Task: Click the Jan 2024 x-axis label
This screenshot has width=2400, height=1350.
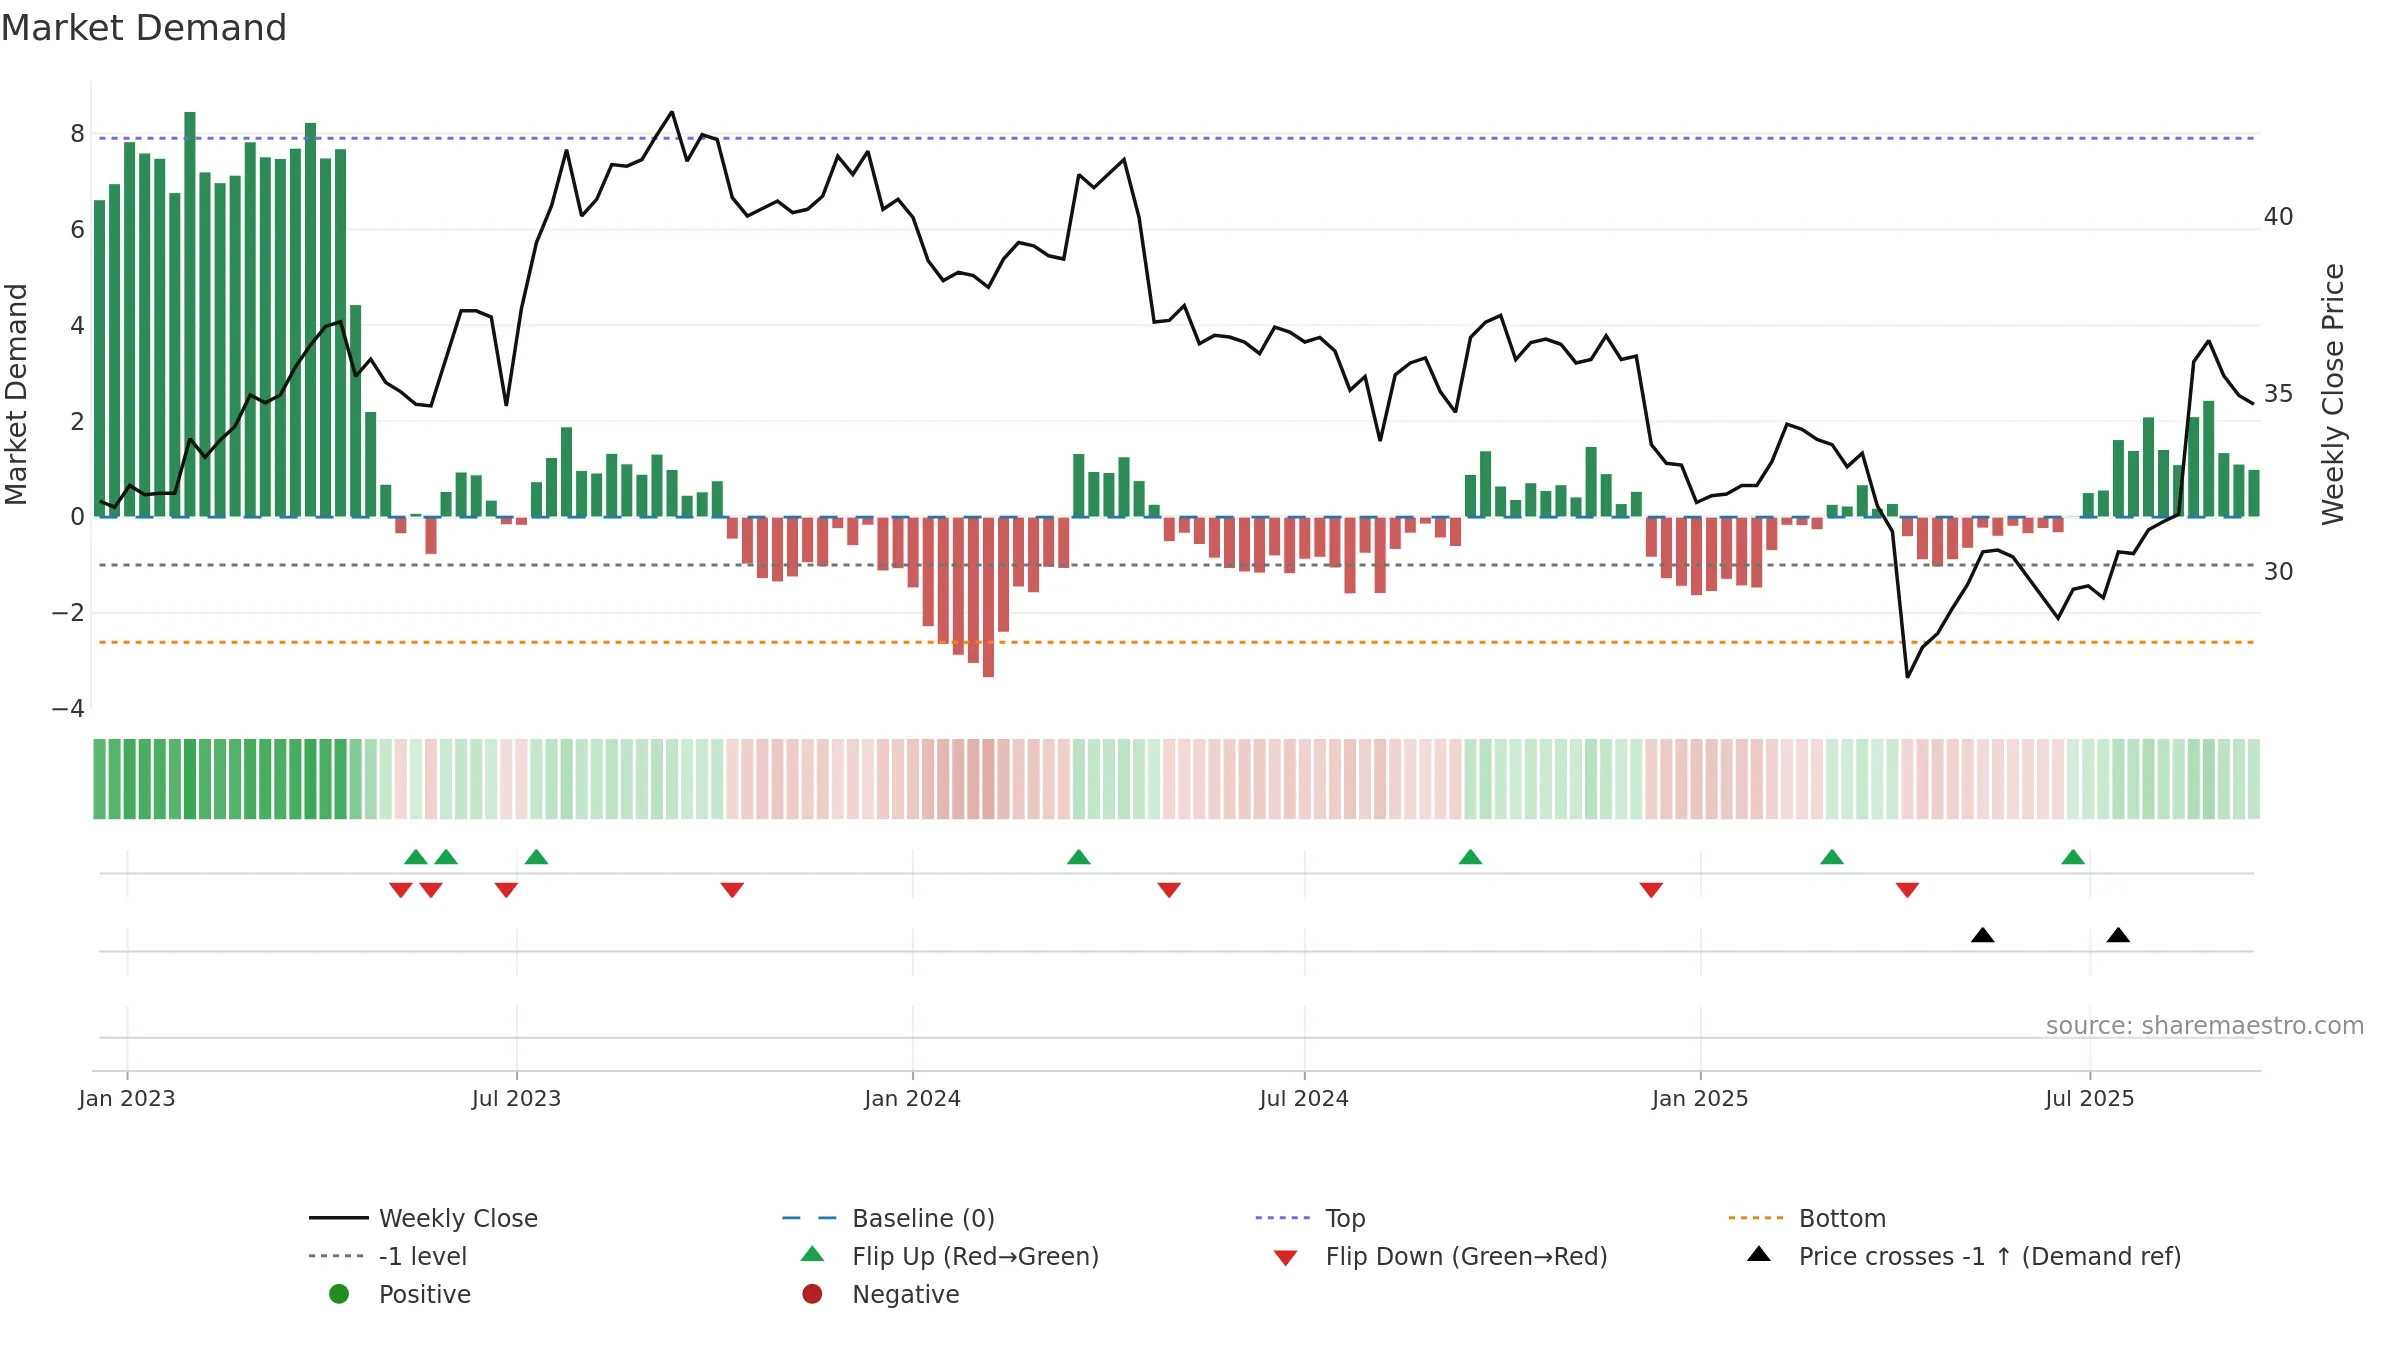Action: click(912, 1098)
